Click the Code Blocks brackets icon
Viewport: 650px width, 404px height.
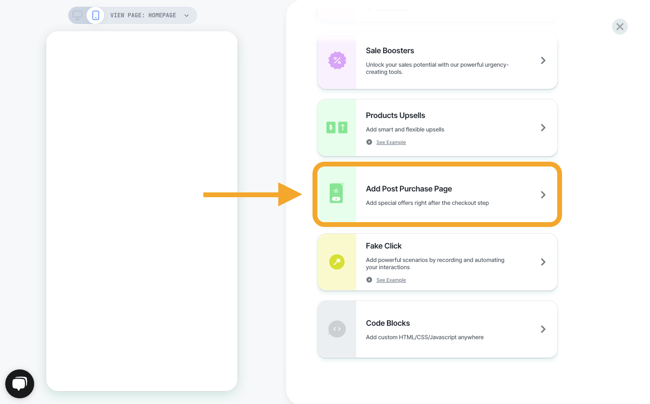coord(337,329)
